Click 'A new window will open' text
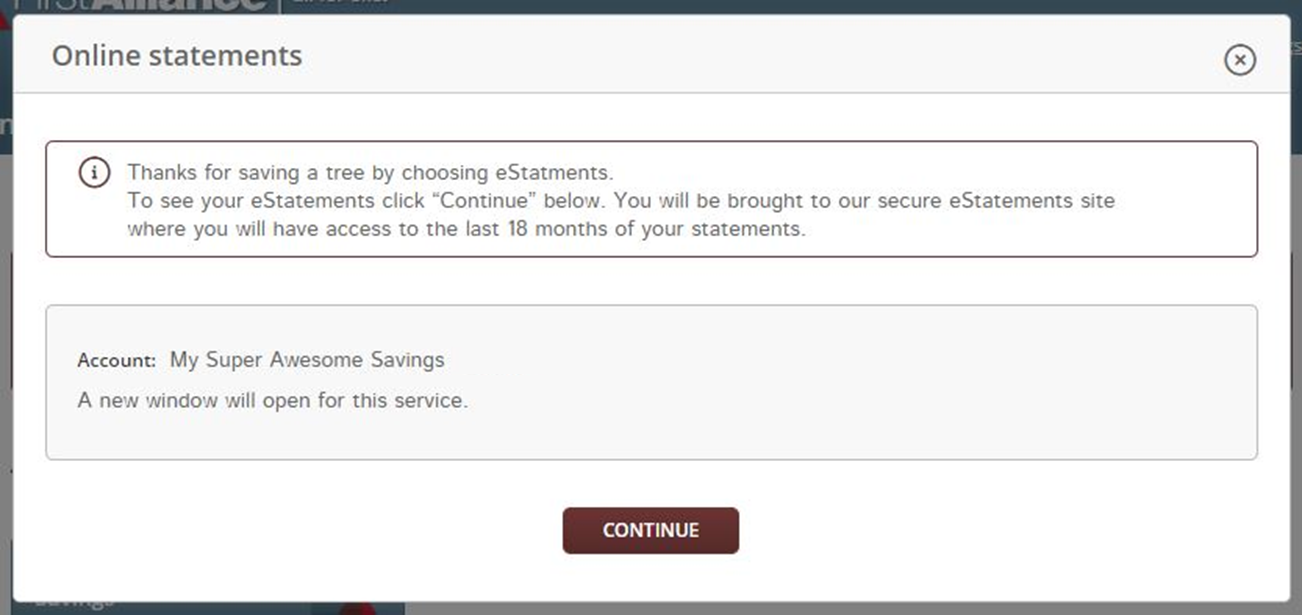The width and height of the screenshot is (1302, 615). (x=272, y=401)
